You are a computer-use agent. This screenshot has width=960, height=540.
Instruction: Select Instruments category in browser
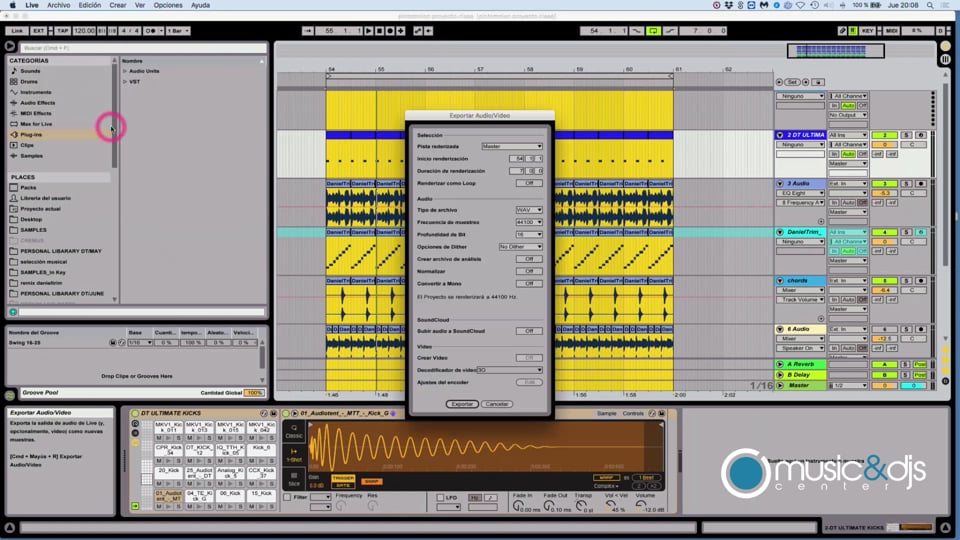coord(36,92)
